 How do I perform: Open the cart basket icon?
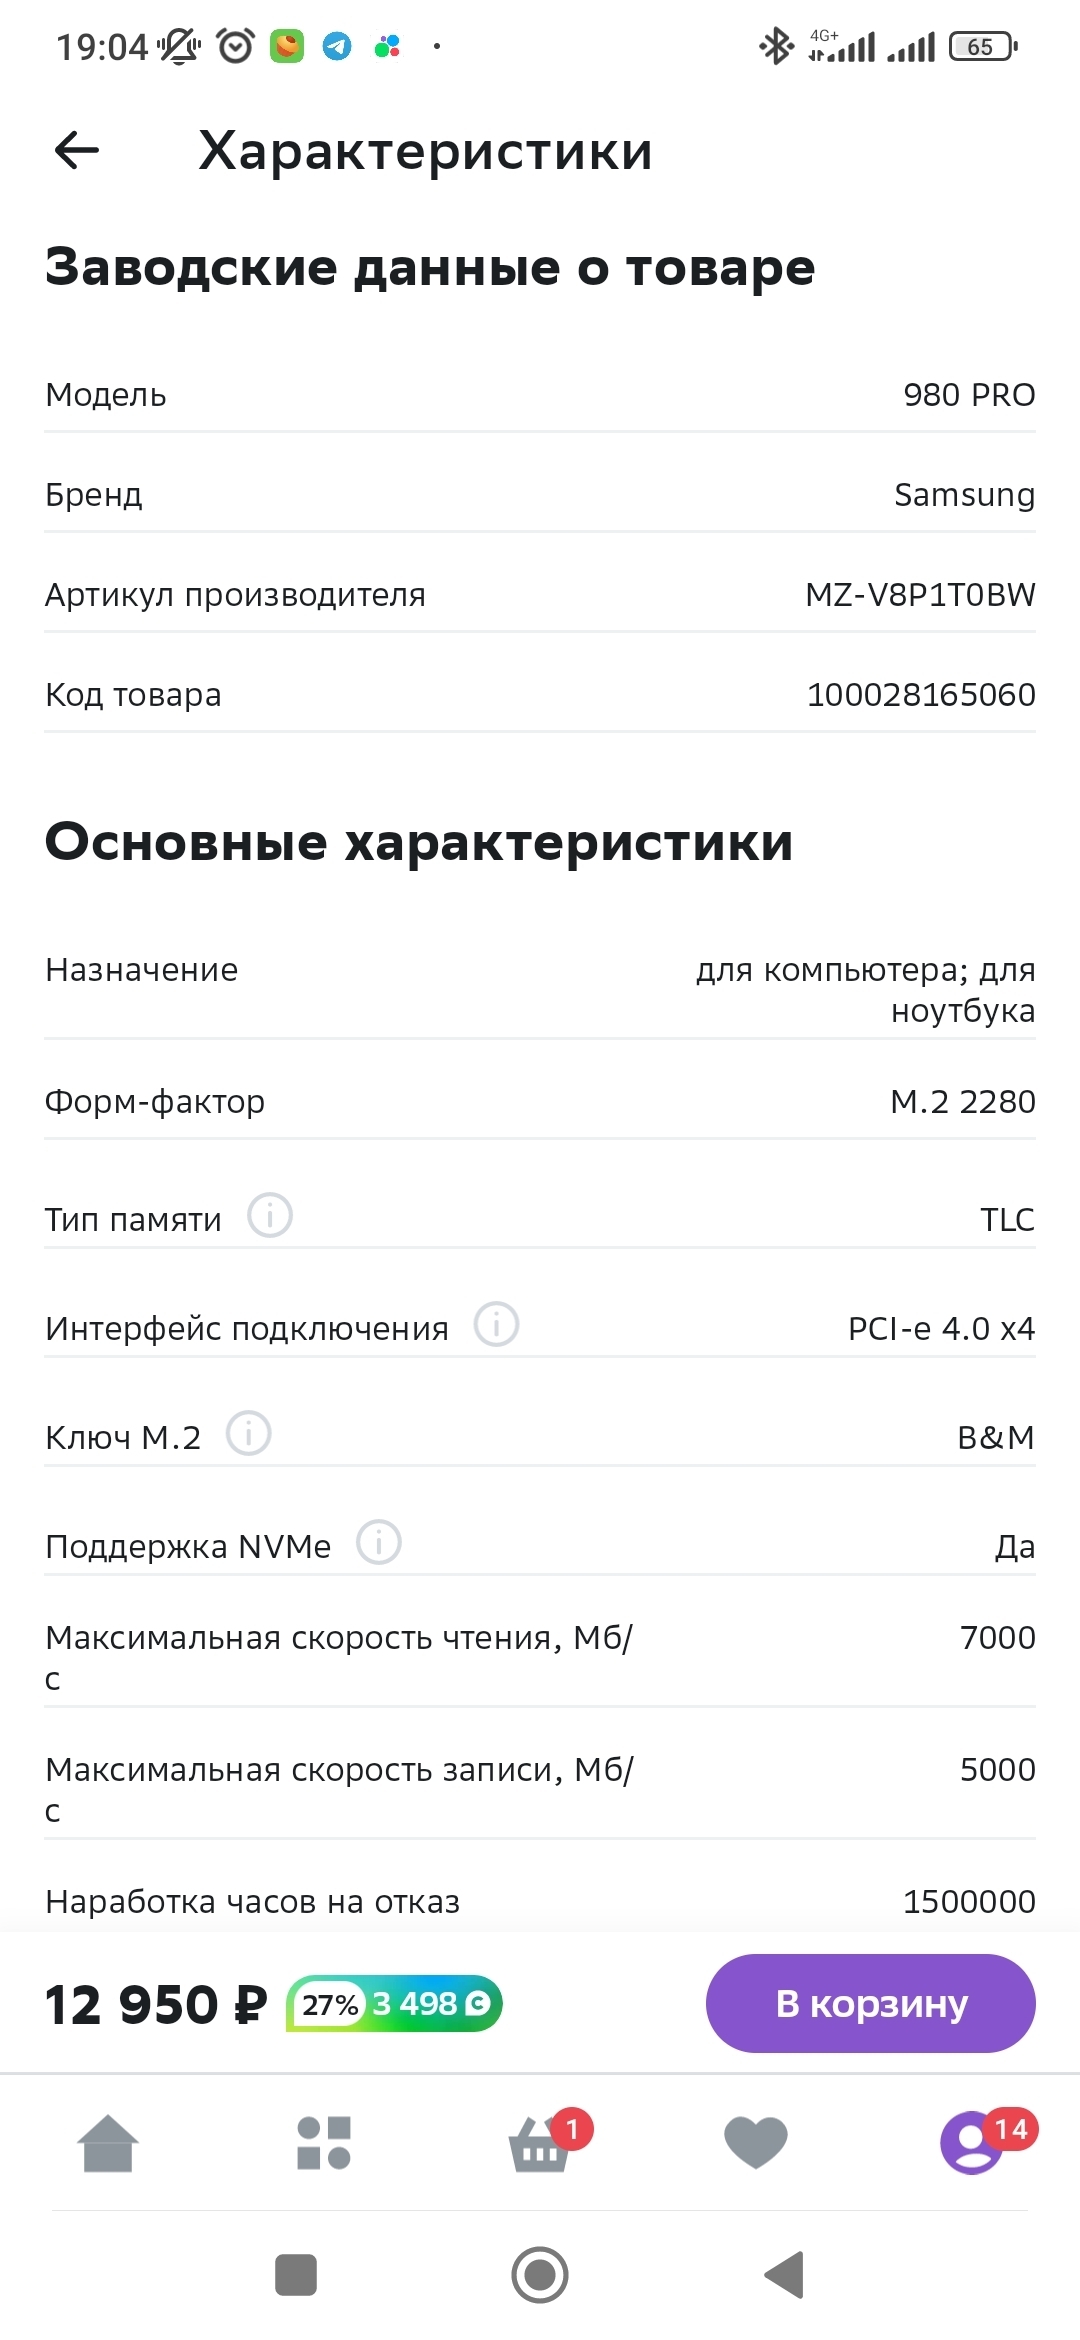coord(540,2146)
